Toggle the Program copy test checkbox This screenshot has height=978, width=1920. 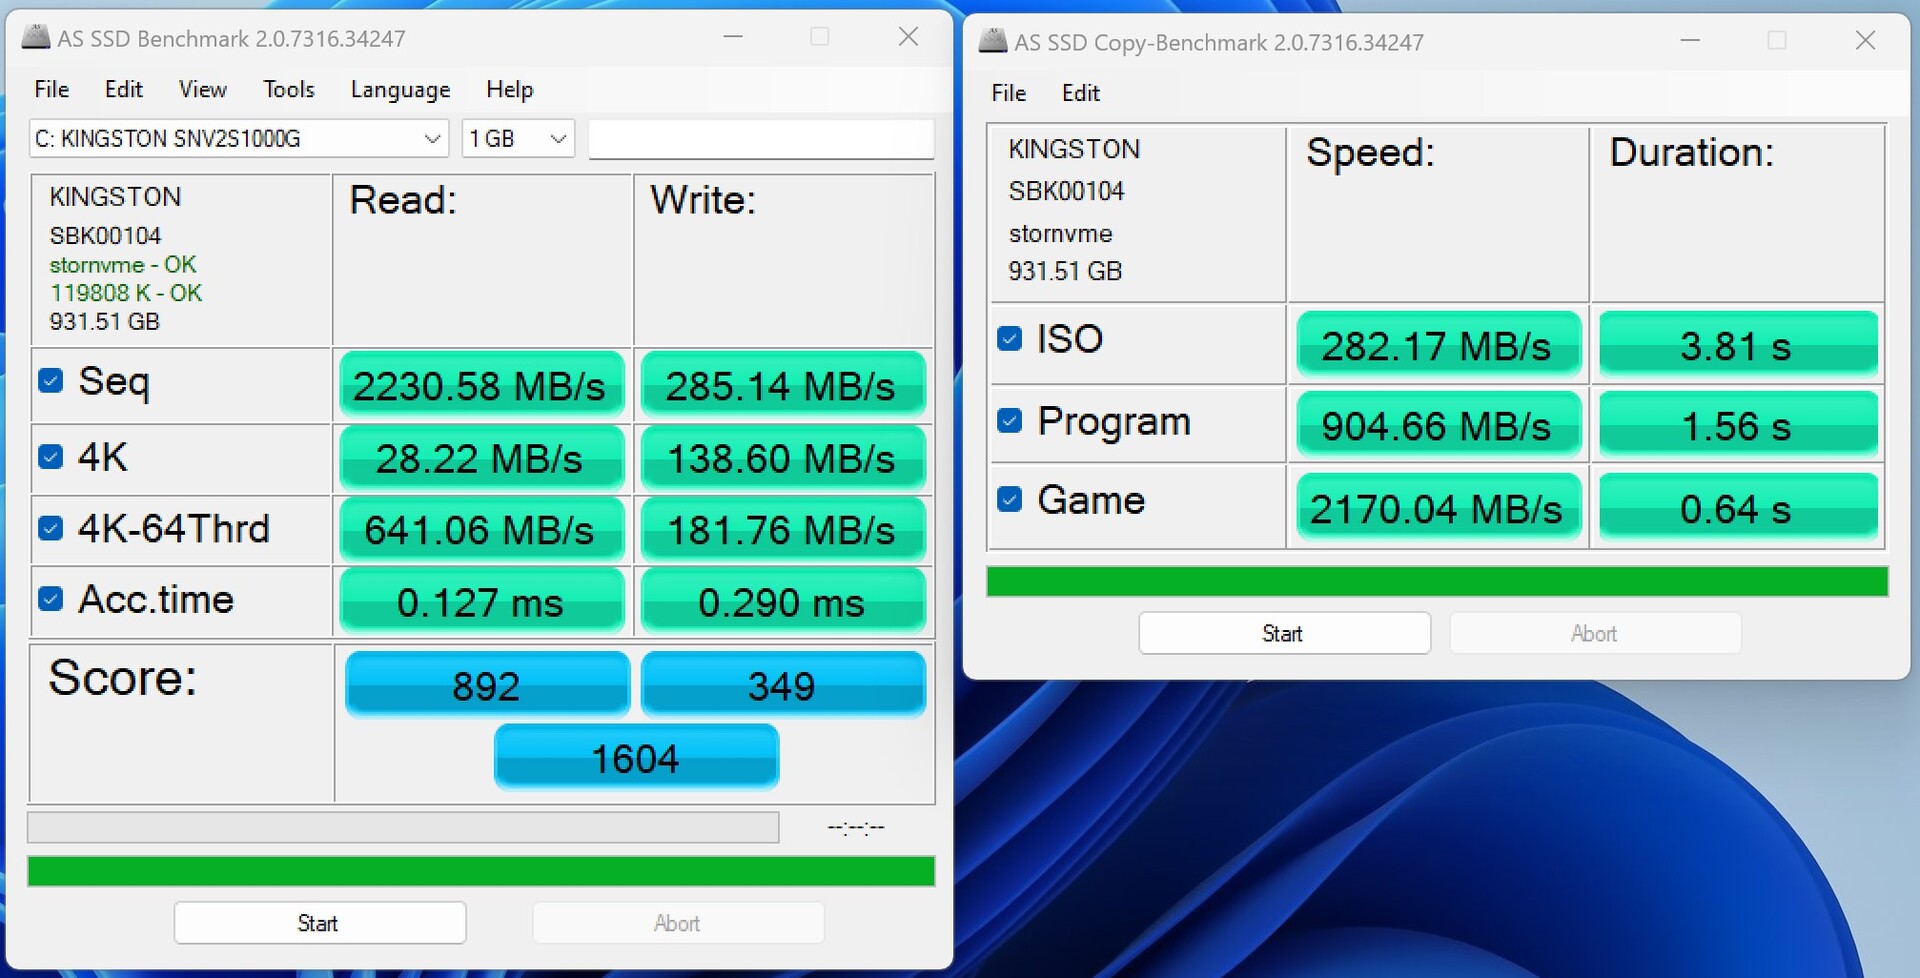(1010, 421)
